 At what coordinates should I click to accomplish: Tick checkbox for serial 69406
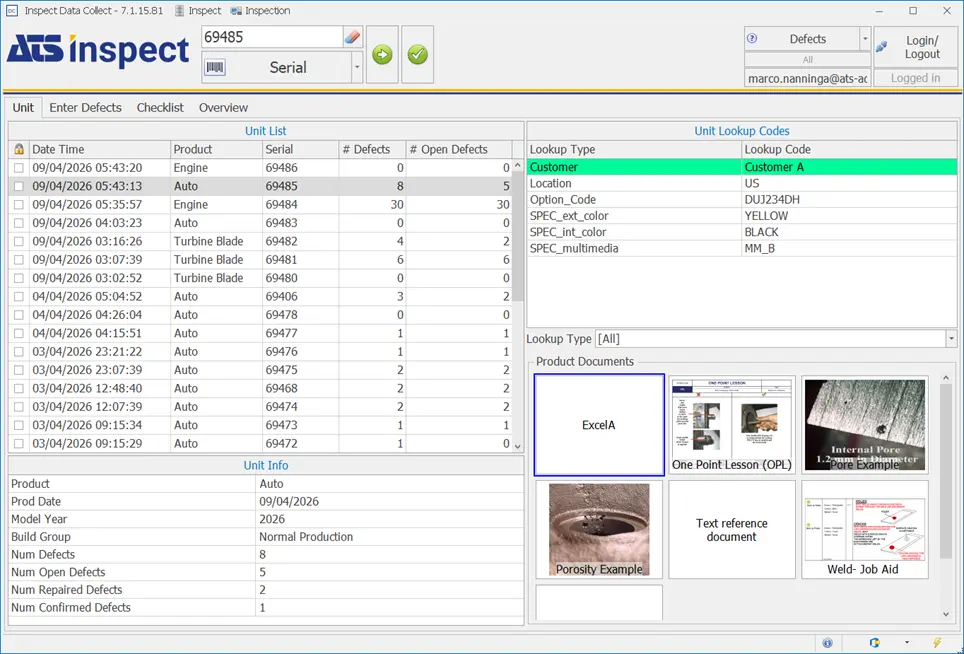point(19,296)
